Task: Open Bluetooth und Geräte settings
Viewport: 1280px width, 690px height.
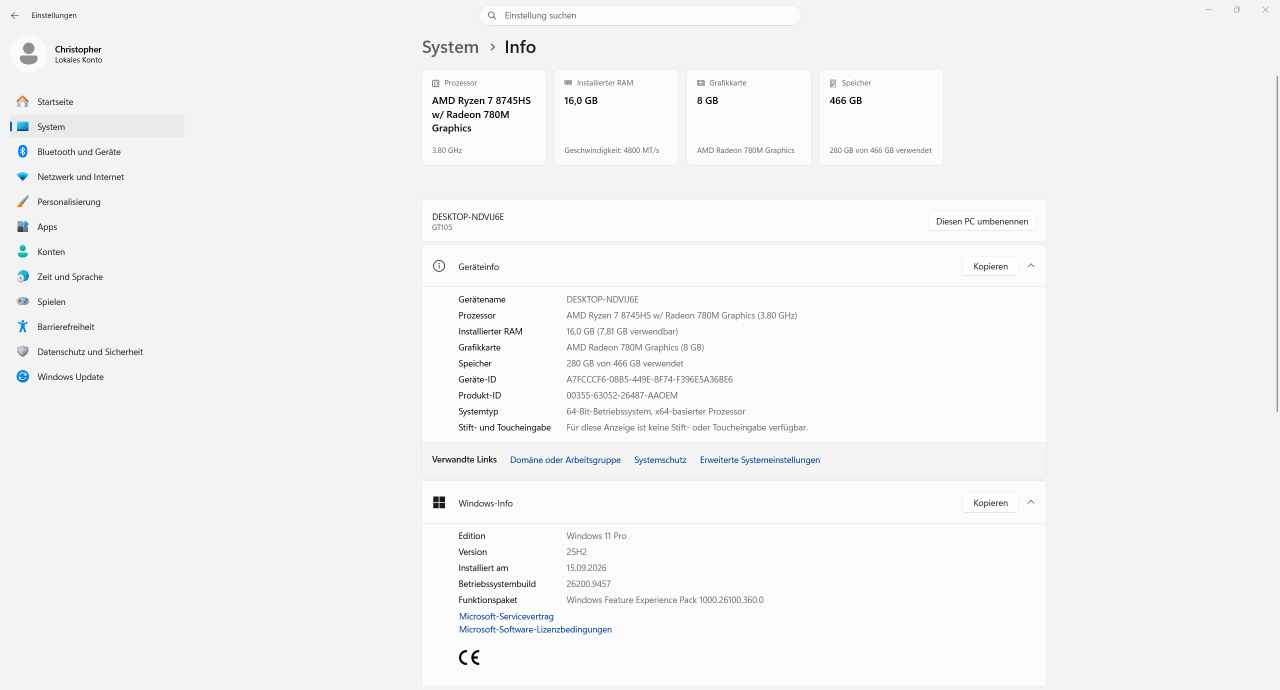Action: [97, 152]
